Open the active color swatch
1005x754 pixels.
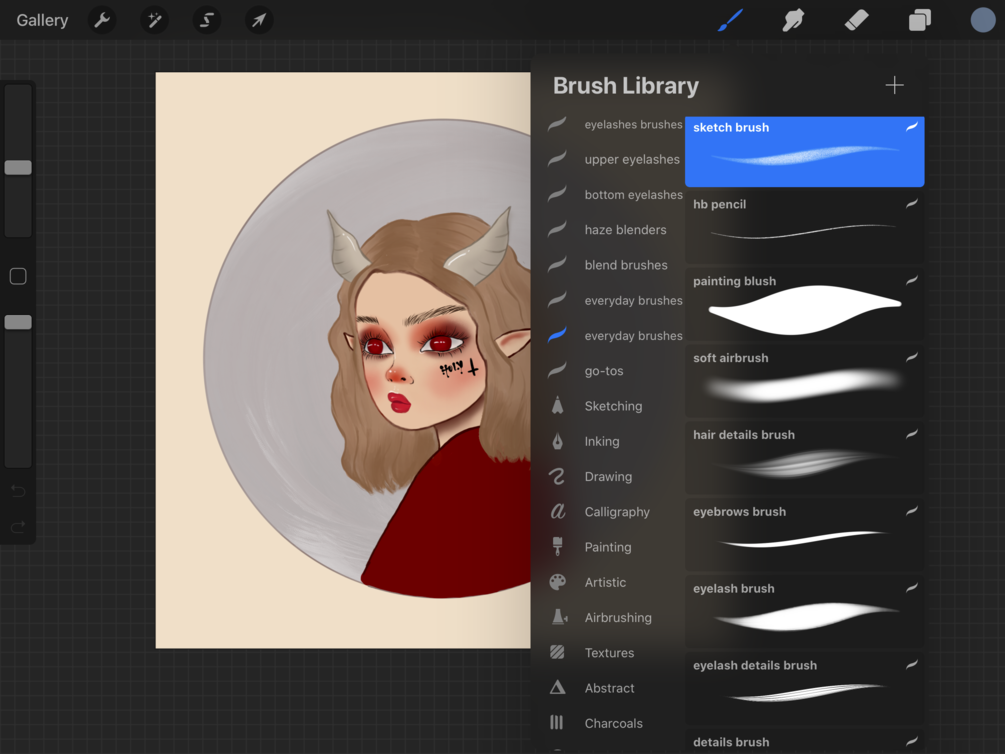click(982, 19)
